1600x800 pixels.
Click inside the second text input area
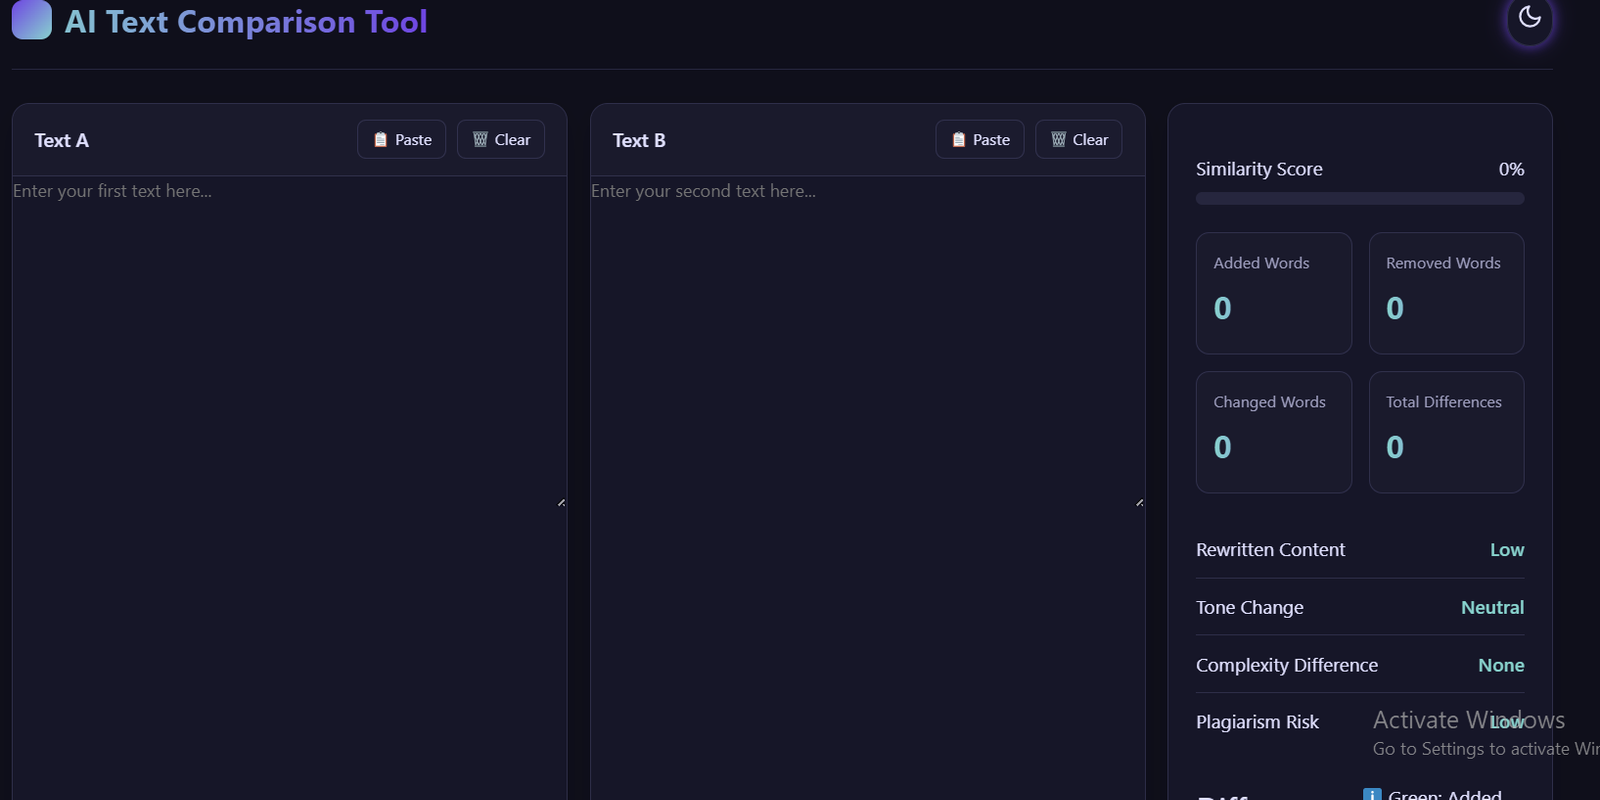tap(866, 340)
